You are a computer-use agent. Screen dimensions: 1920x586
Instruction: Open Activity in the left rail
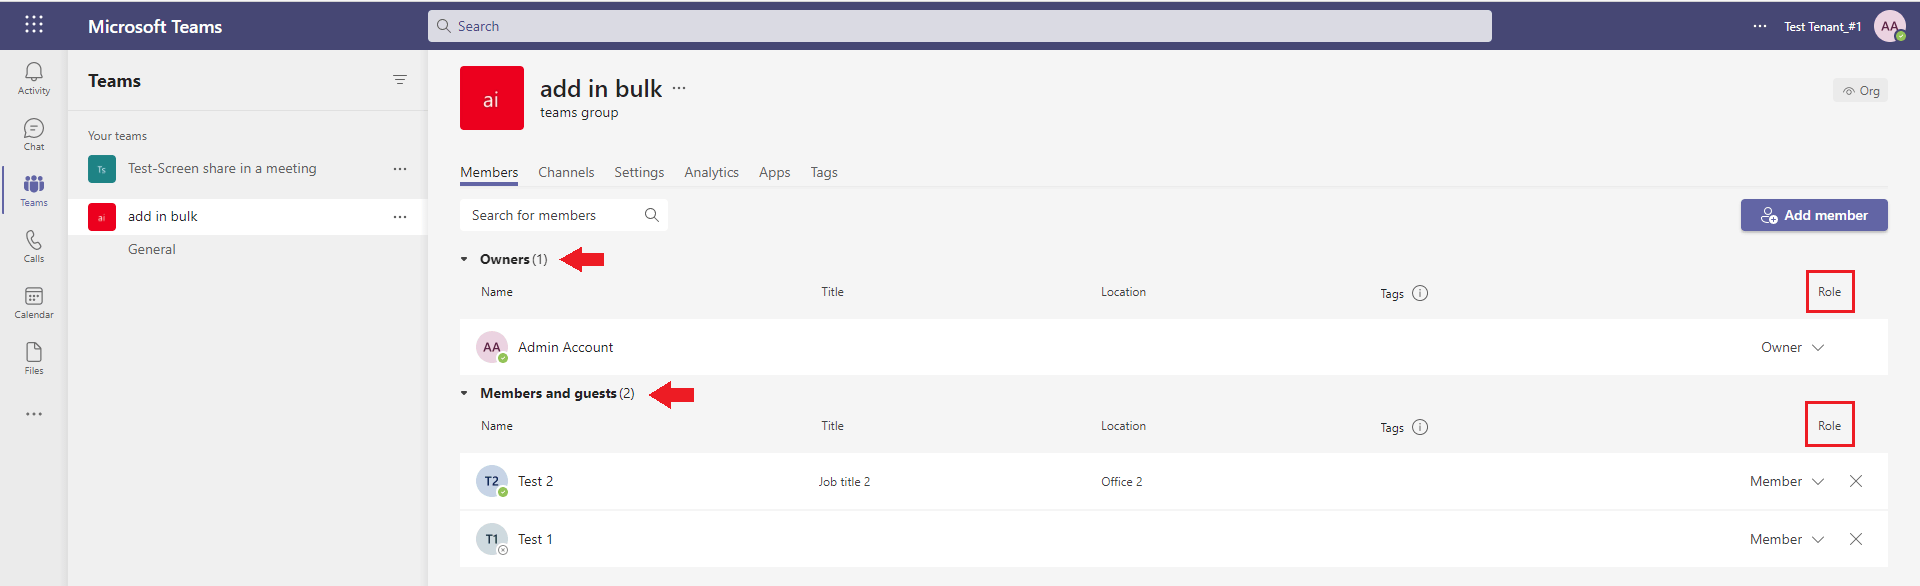point(34,78)
